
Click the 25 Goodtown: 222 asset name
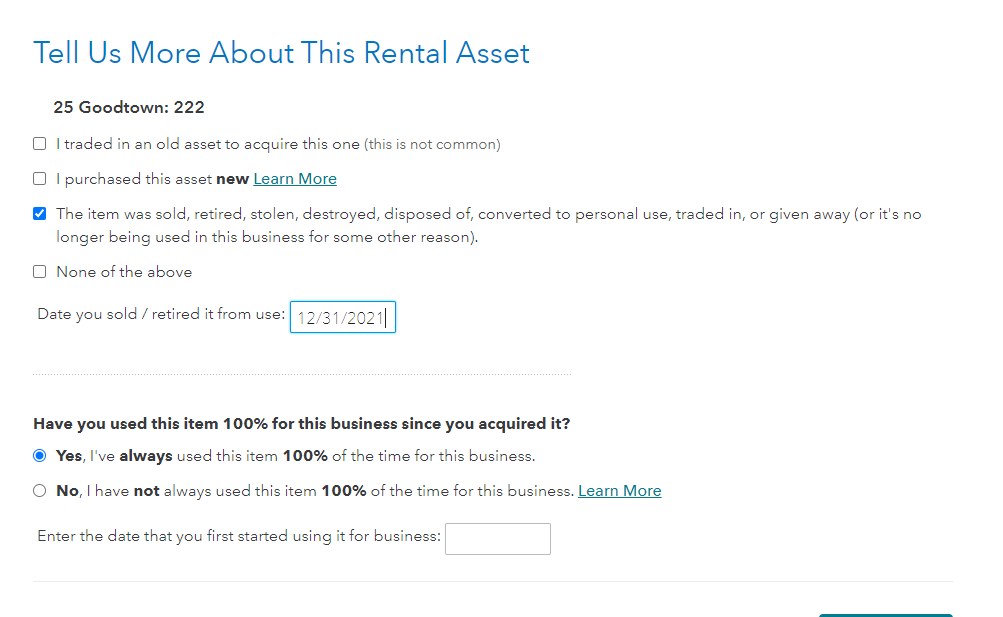coord(129,107)
